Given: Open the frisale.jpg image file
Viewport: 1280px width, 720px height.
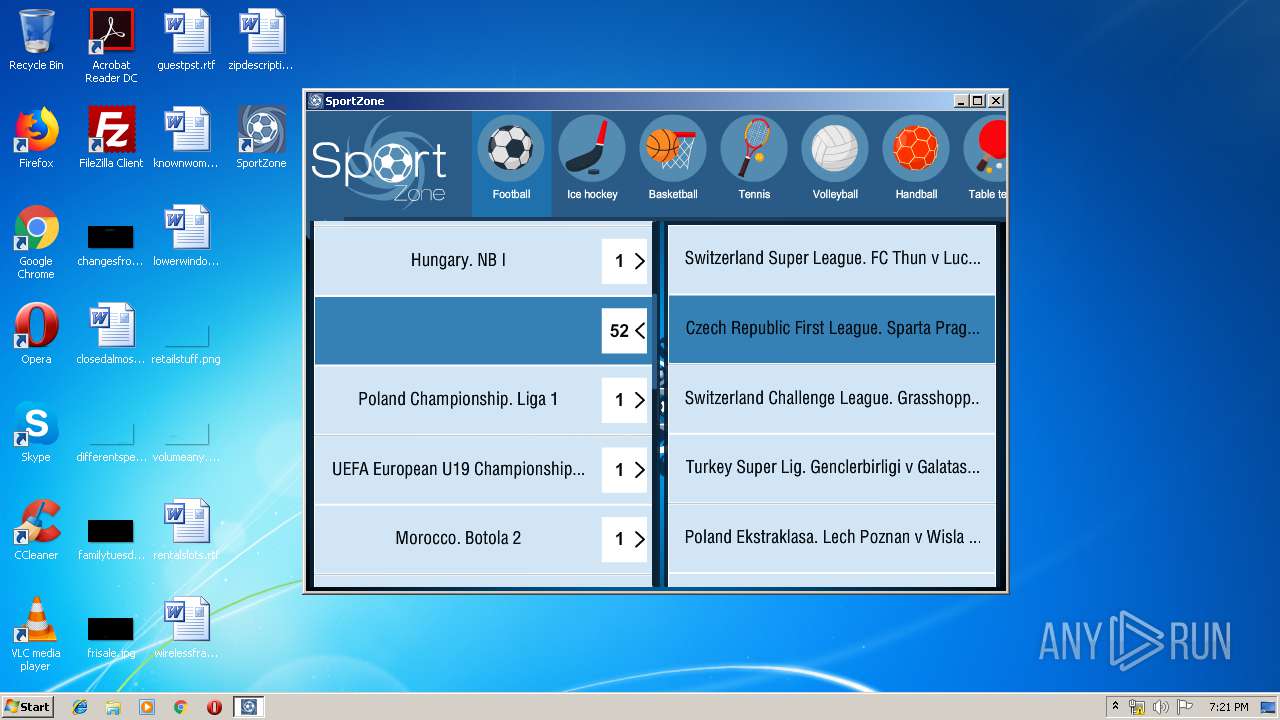Looking at the screenshot, I should click(x=110, y=636).
